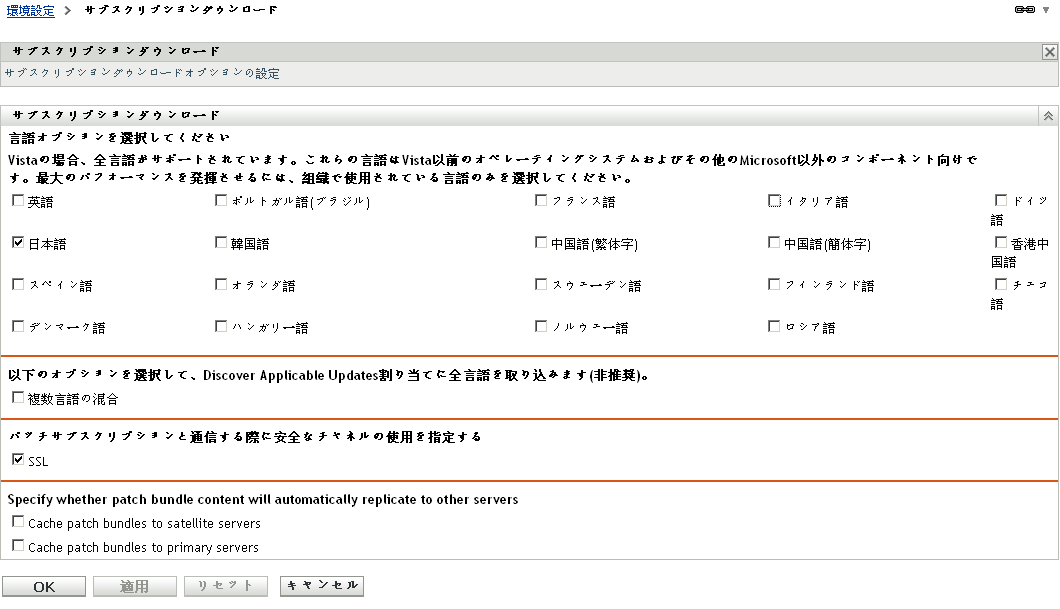This screenshot has height=609, width=1060.
Task: Enable the スウェーデン語 checkbox
Action: point(540,283)
